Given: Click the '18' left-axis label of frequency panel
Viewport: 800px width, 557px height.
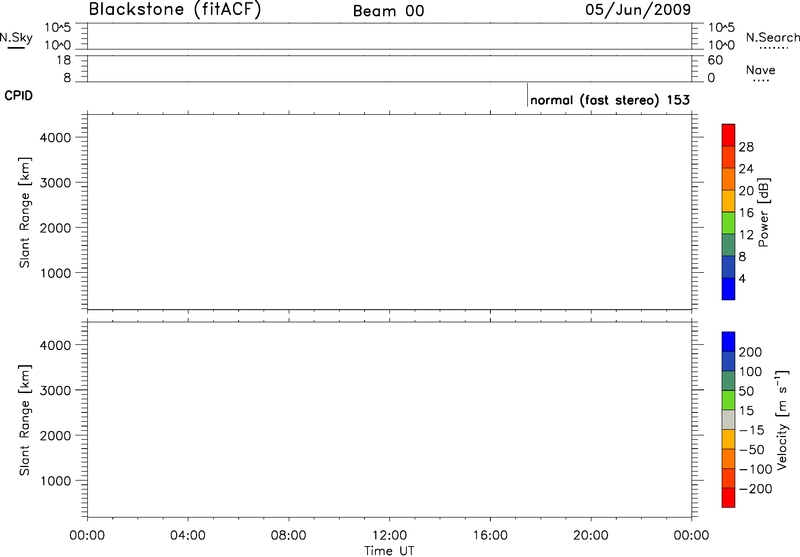Looking at the screenshot, I should point(64,60).
